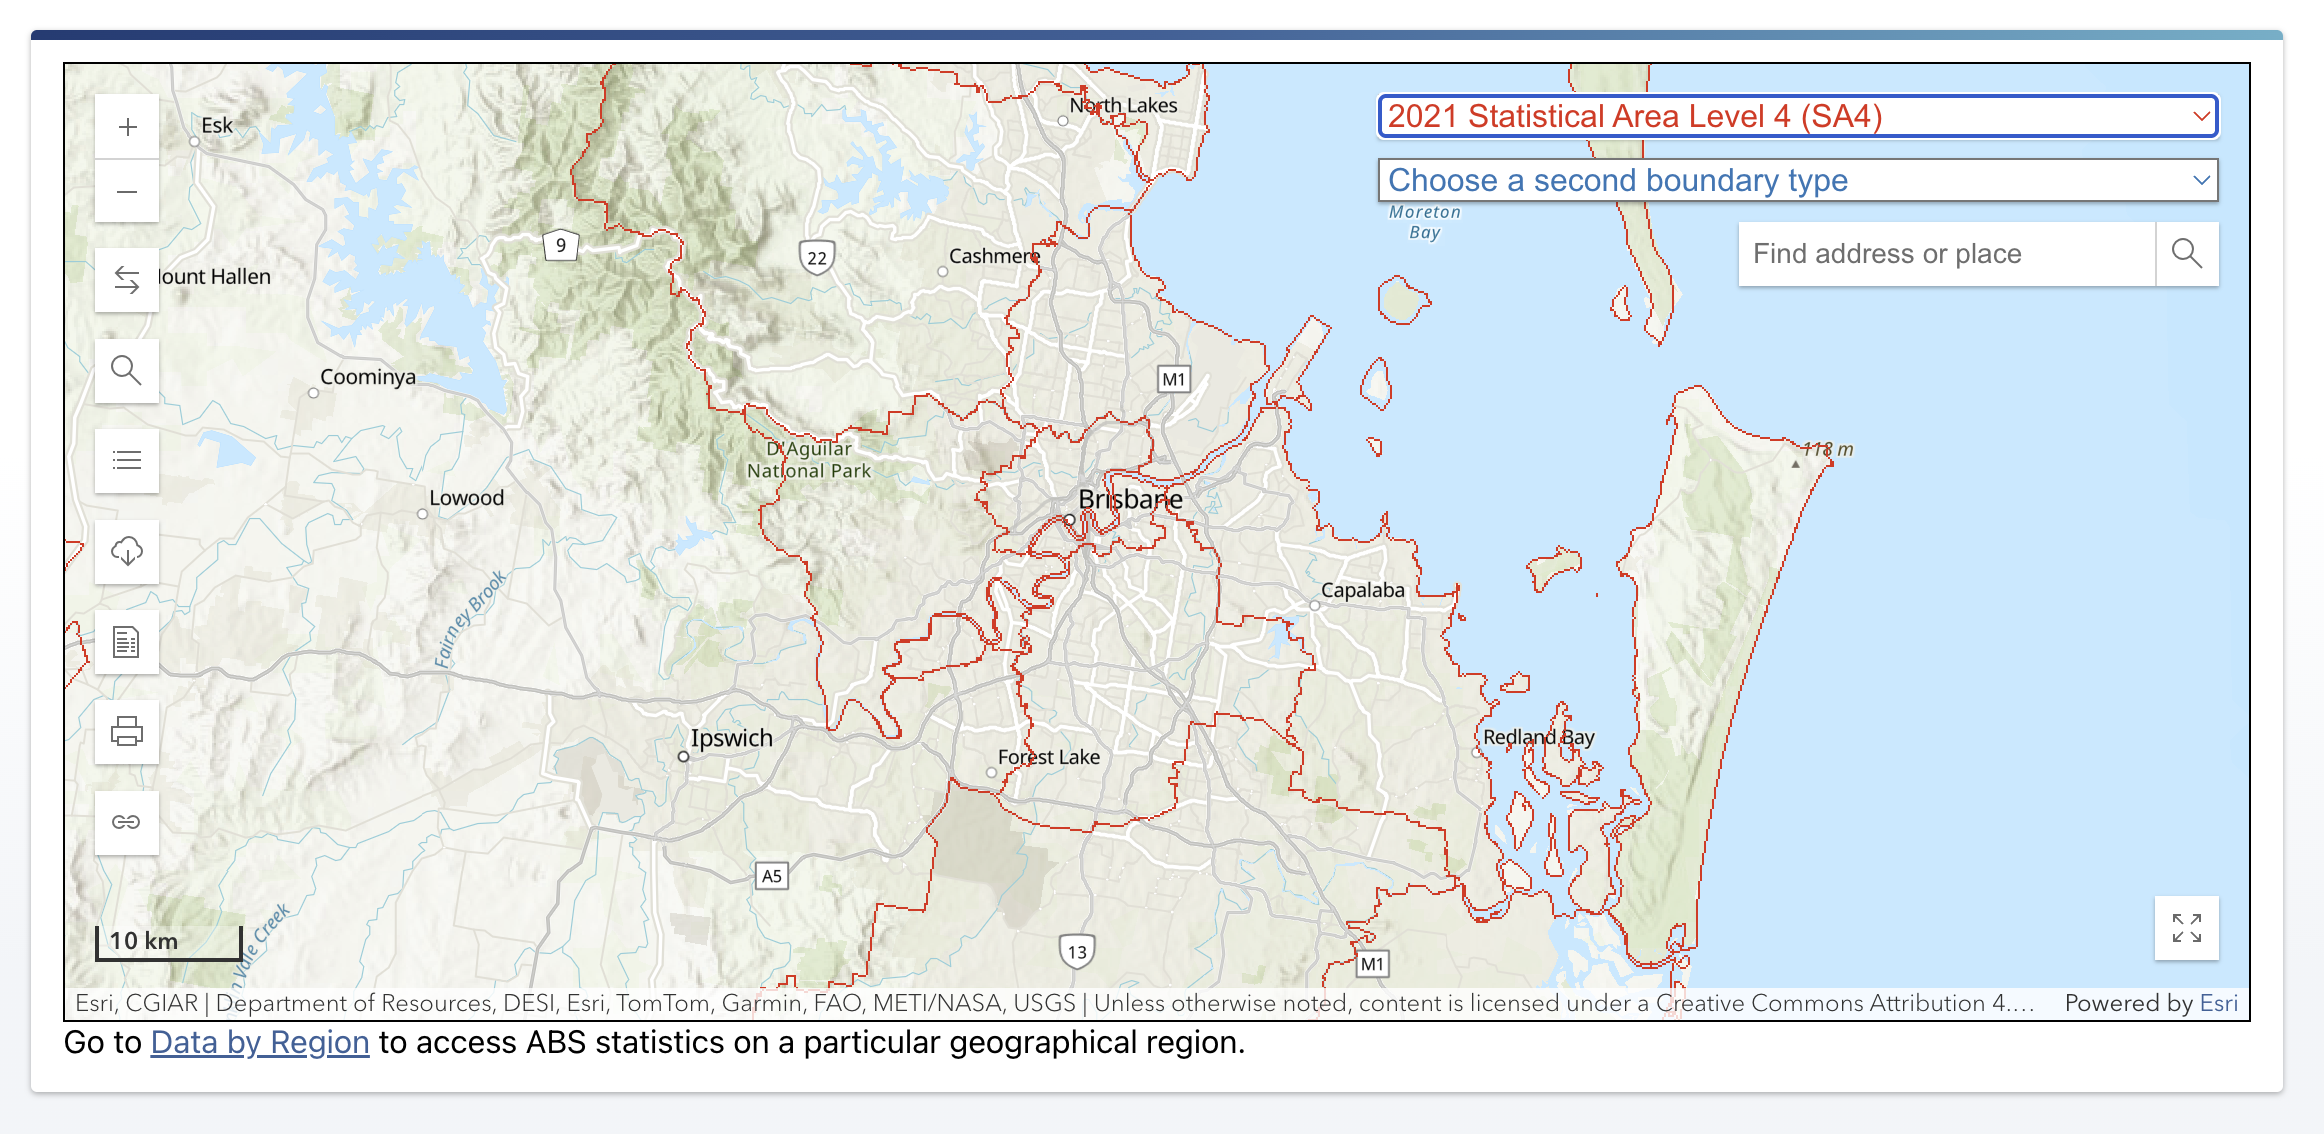This screenshot has width=2324, height=1134.
Task: Select the print map tool
Action: click(127, 732)
